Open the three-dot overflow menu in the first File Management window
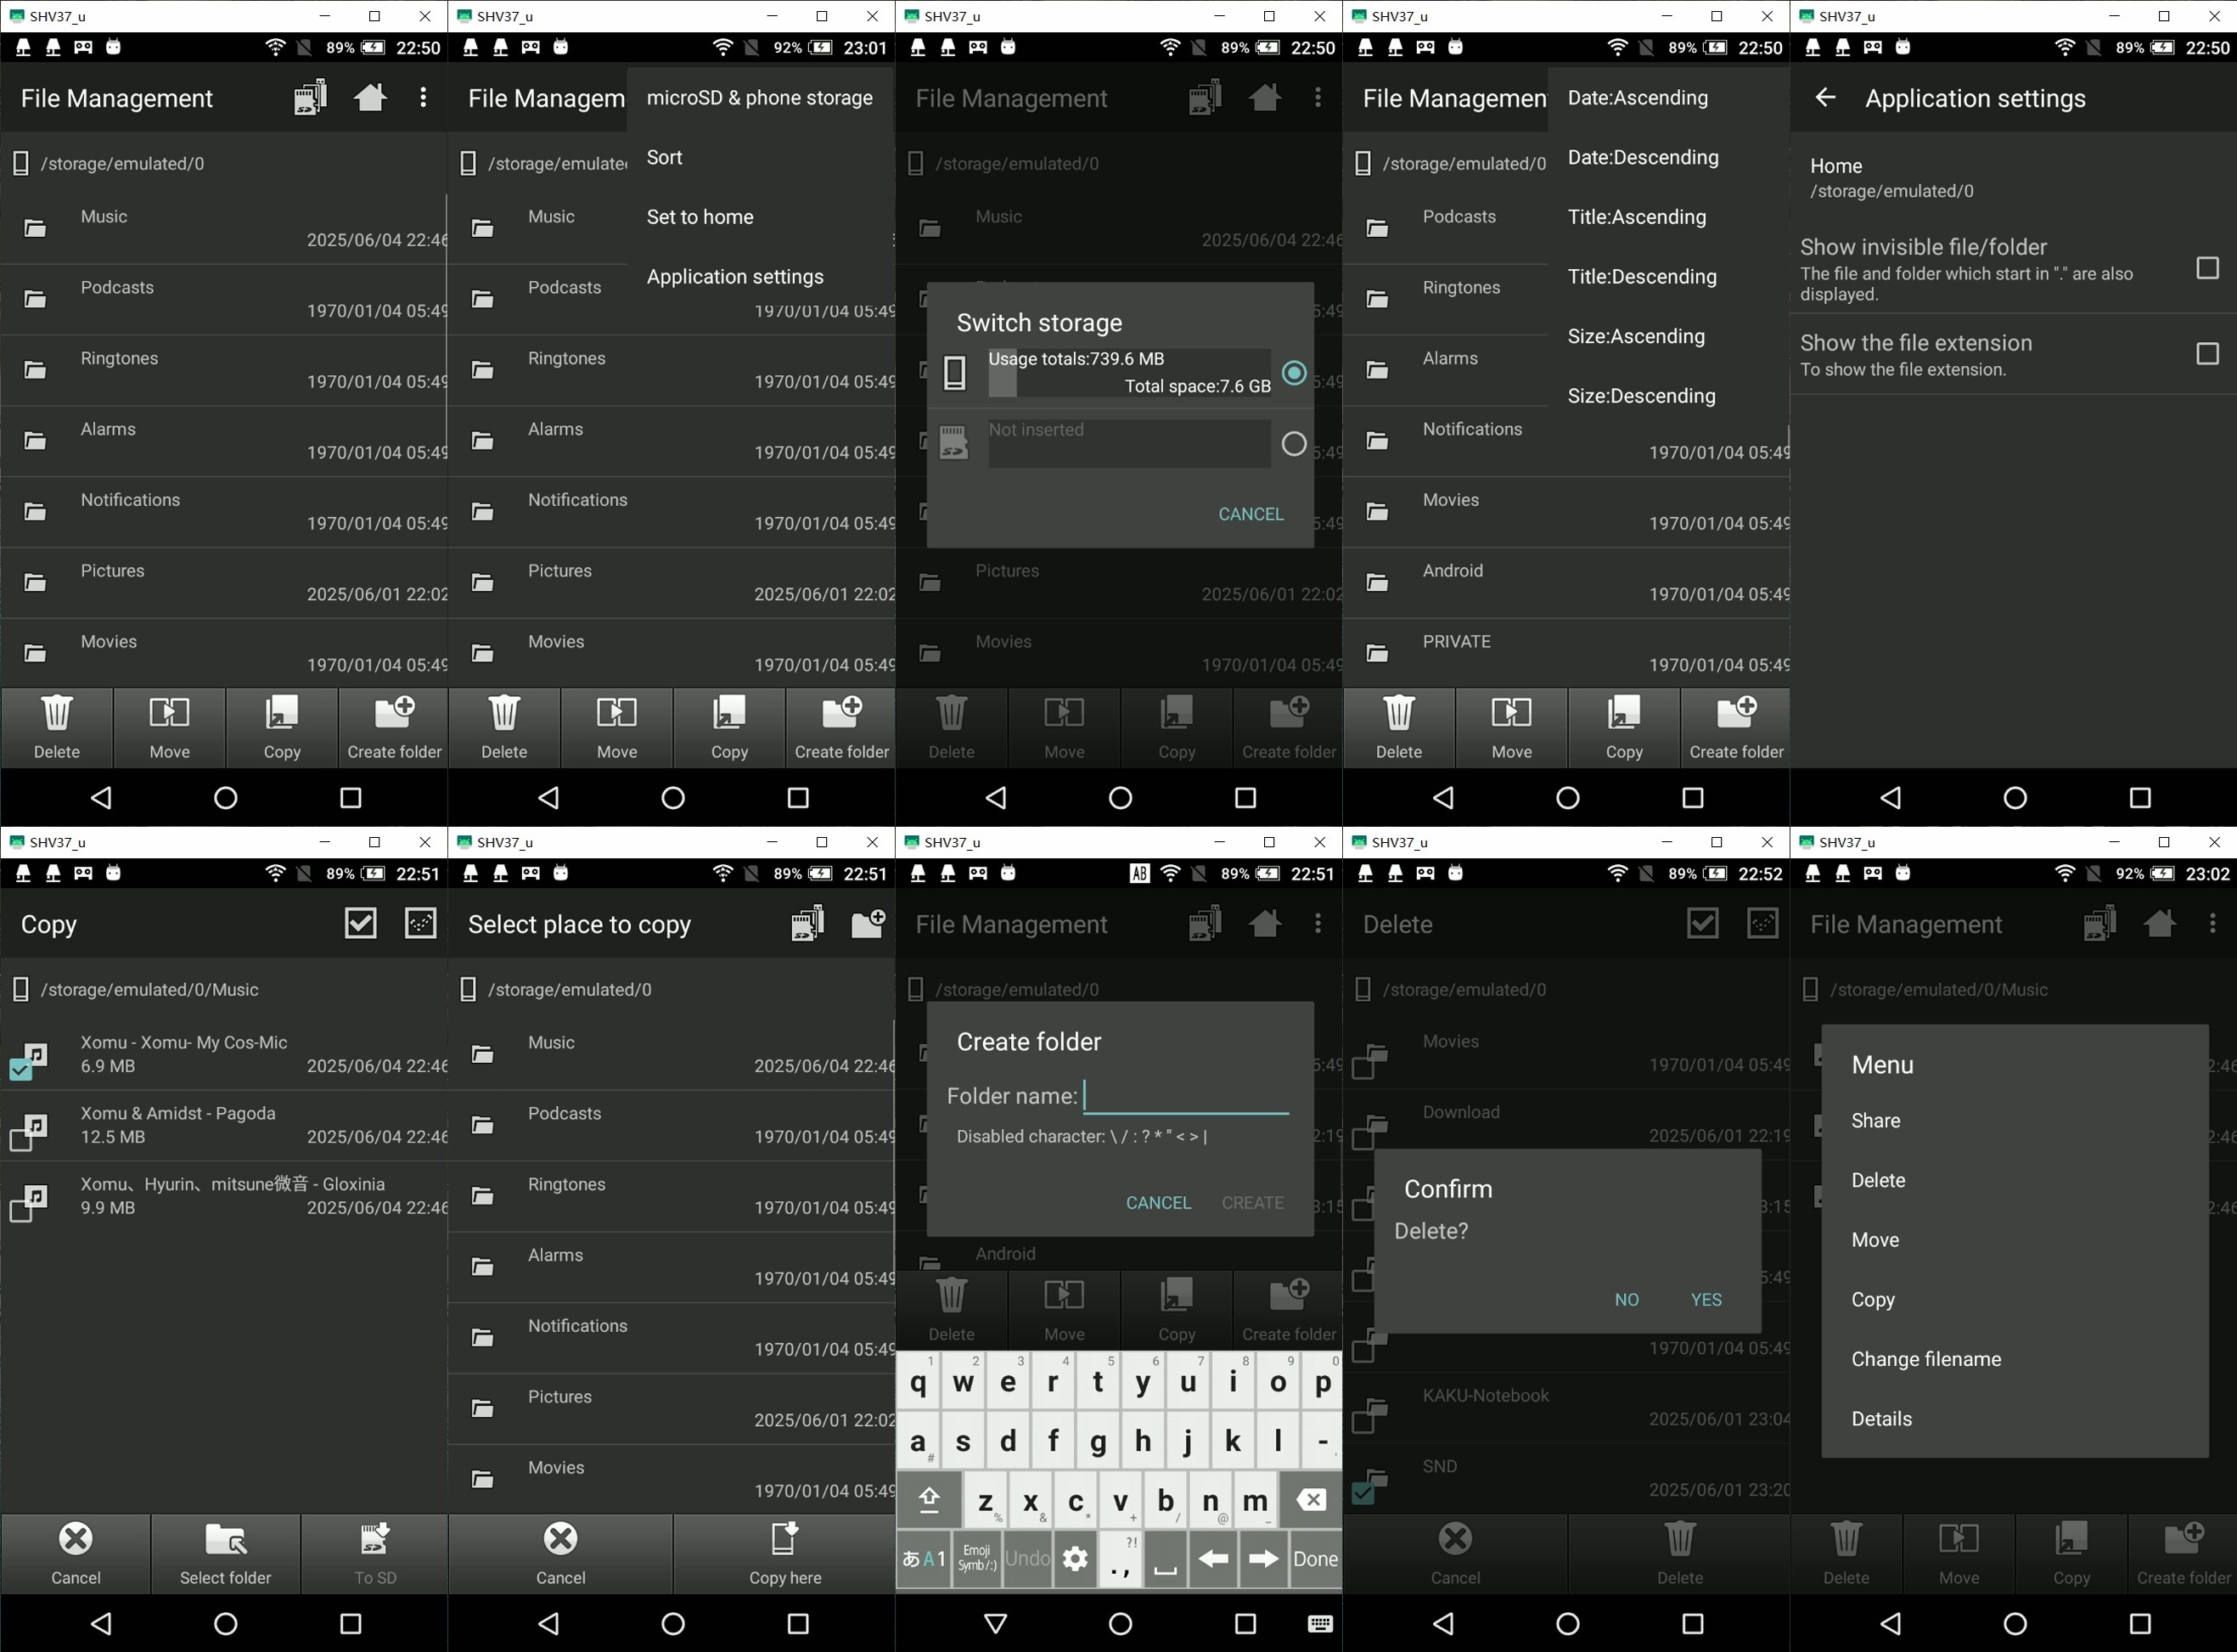This screenshot has width=2237, height=1652. pos(424,97)
